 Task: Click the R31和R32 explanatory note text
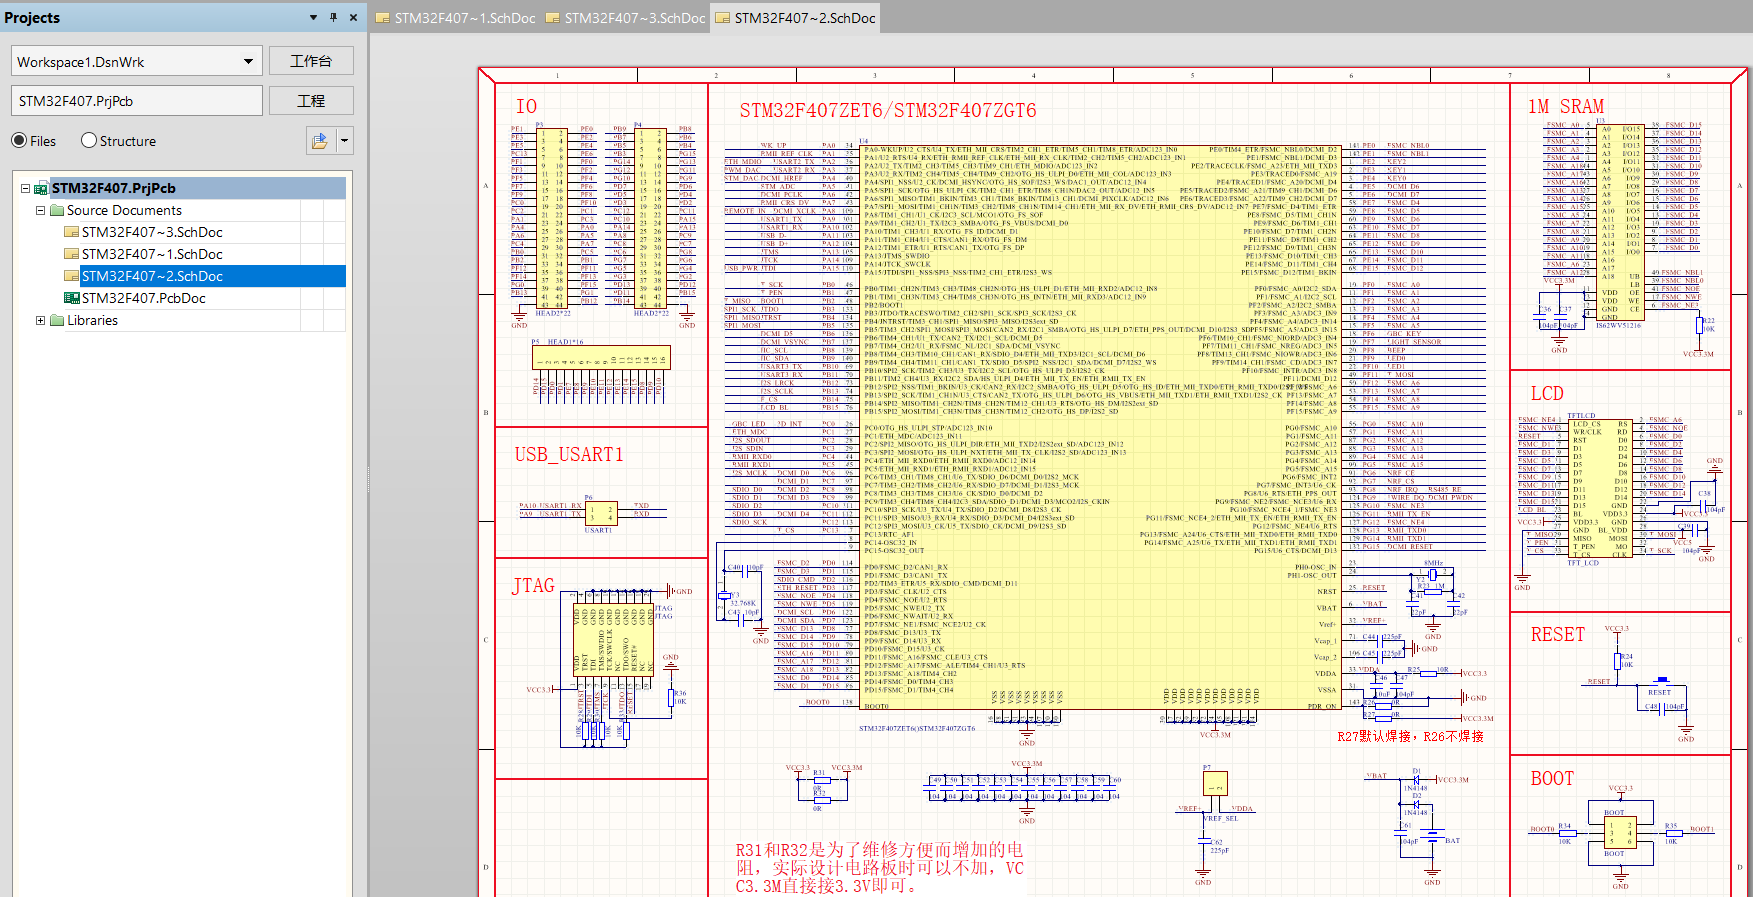coord(880,867)
